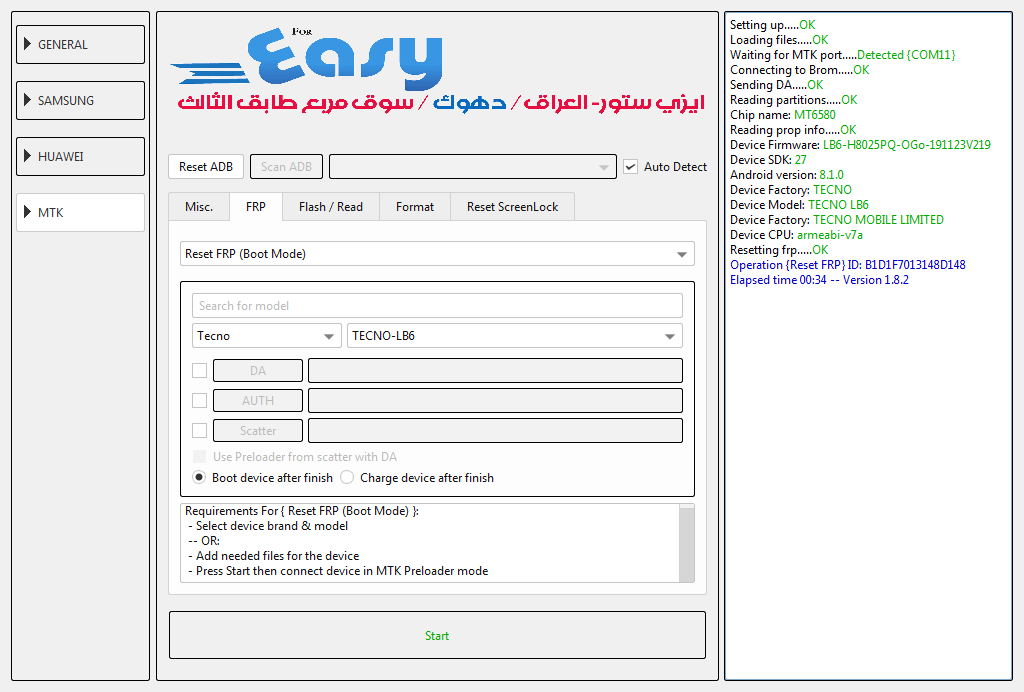This screenshot has width=1024, height=692.
Task: Click the DA file path field
Action: point(495,371)
